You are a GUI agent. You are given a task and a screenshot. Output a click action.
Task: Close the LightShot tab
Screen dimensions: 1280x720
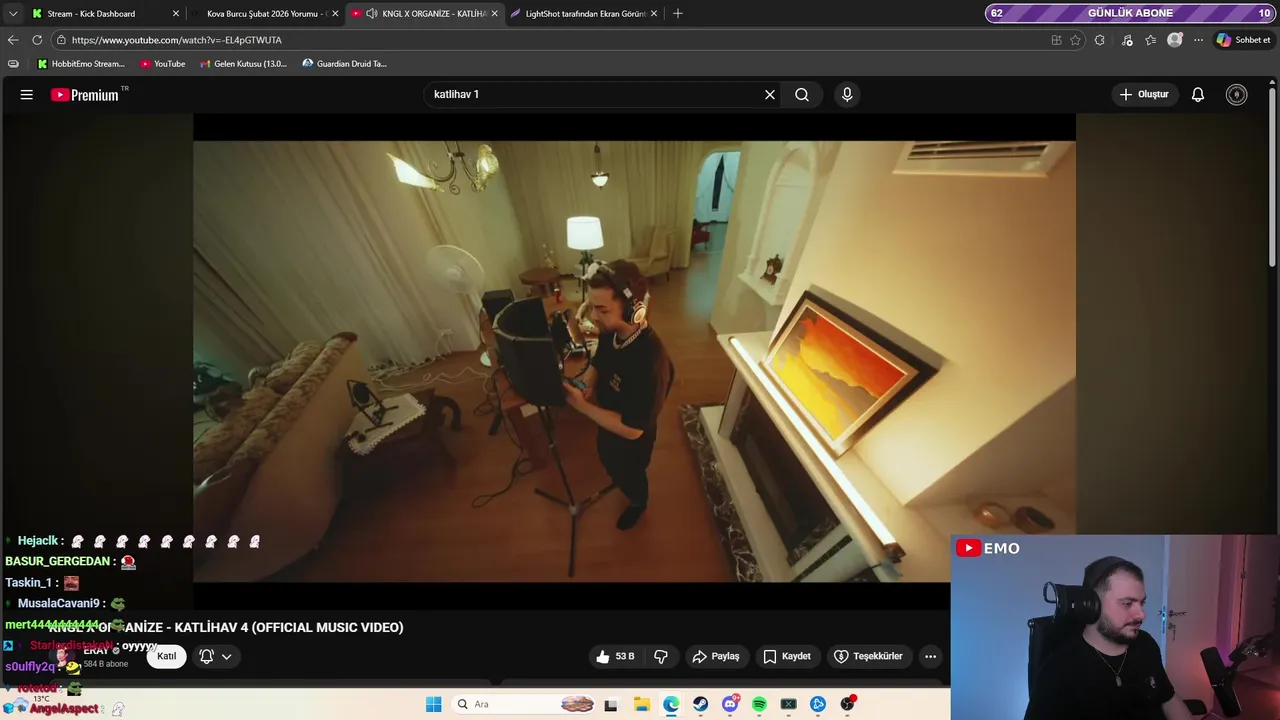pyautogui.click(x=654, y=13)
